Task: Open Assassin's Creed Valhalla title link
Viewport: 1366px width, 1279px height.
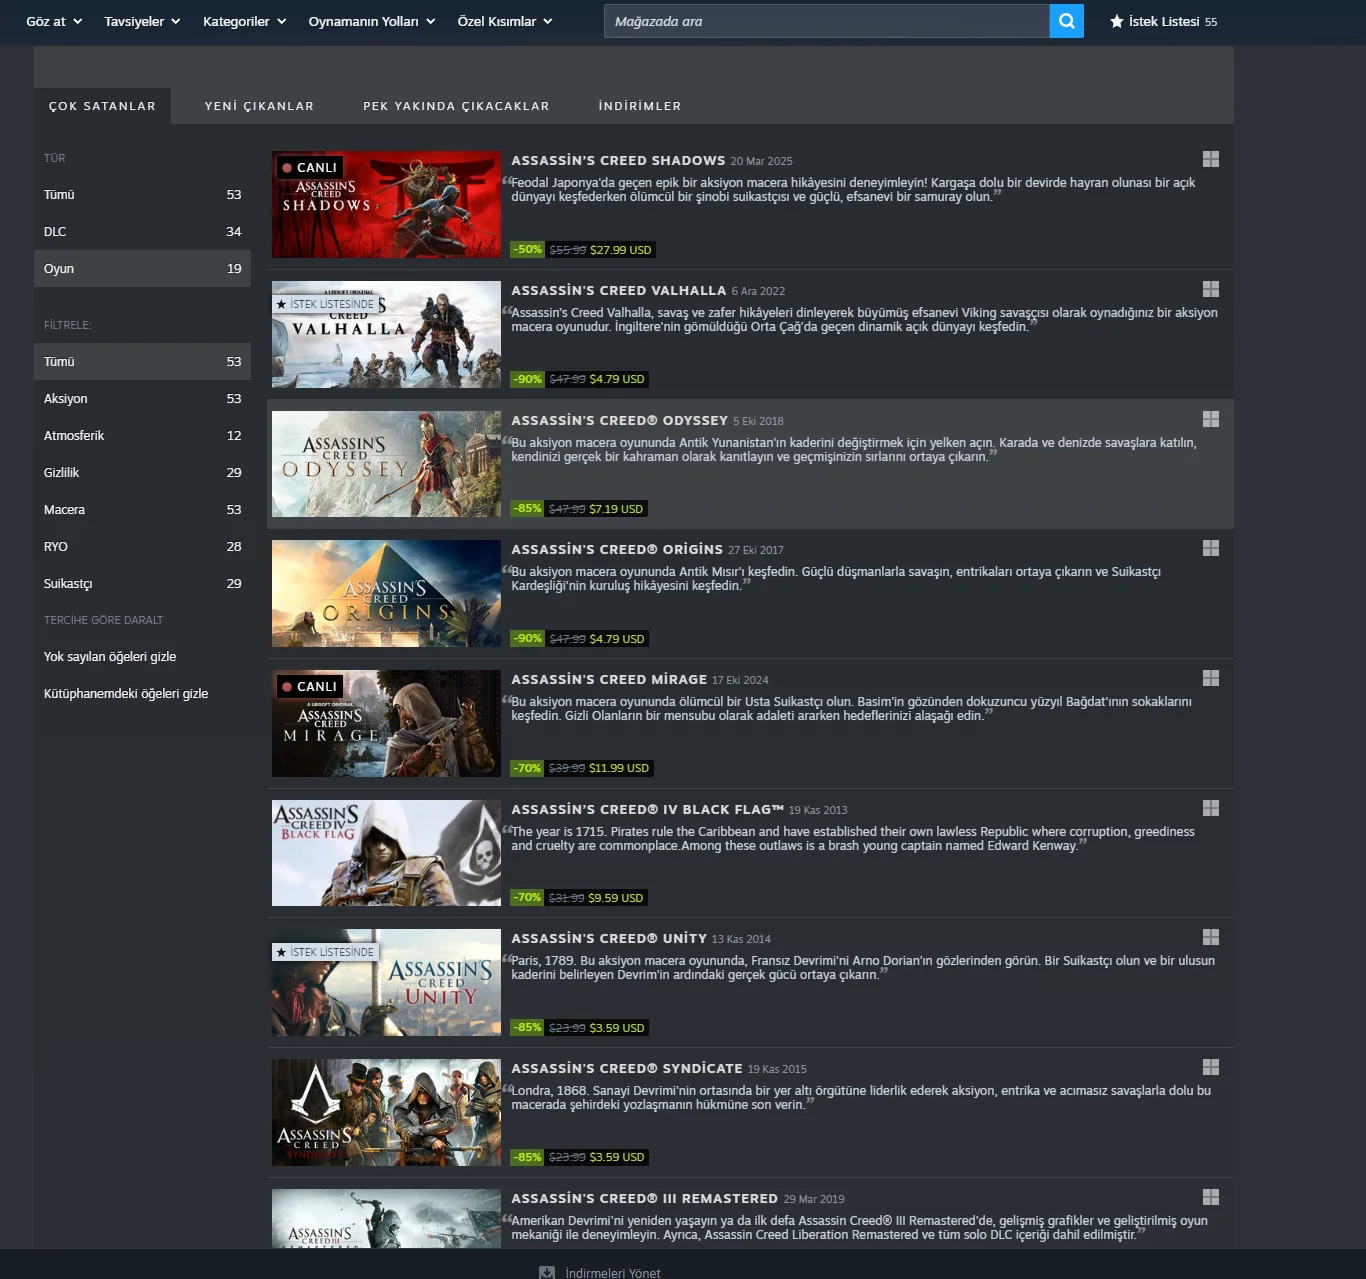Action: (x=619, y=290)
